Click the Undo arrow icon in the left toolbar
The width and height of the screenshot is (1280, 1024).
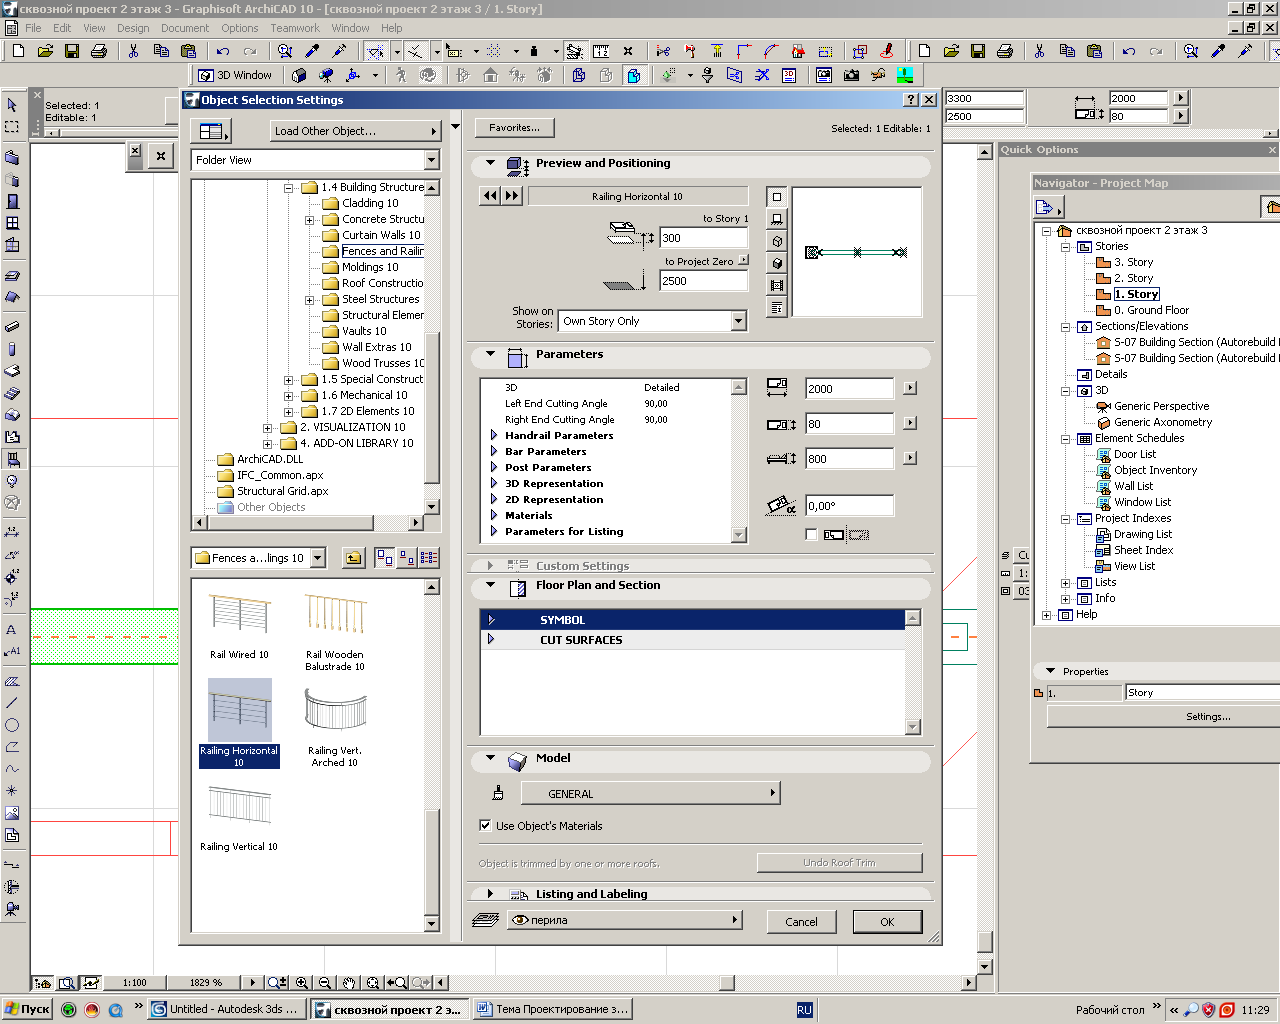[x=223, y=51]
